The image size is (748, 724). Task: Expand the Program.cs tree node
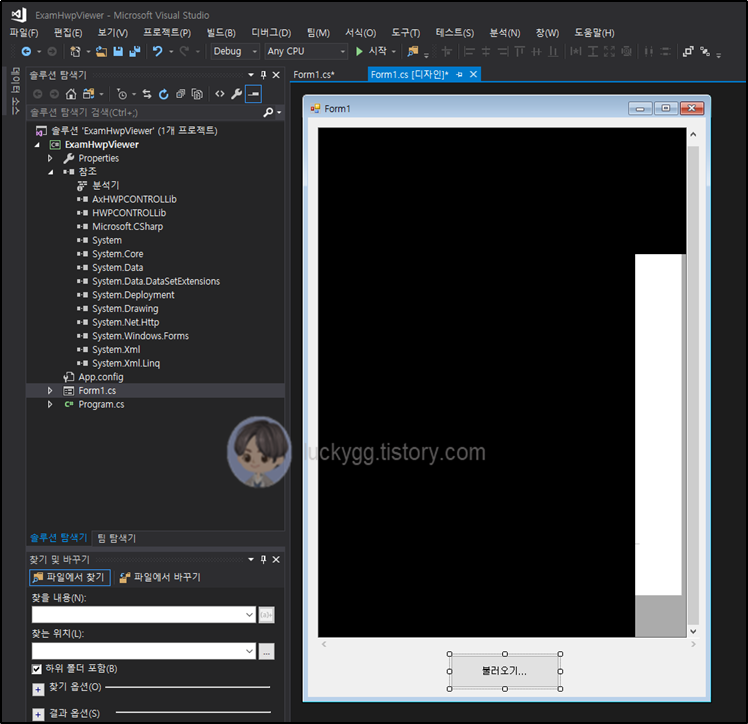(50, 404)
